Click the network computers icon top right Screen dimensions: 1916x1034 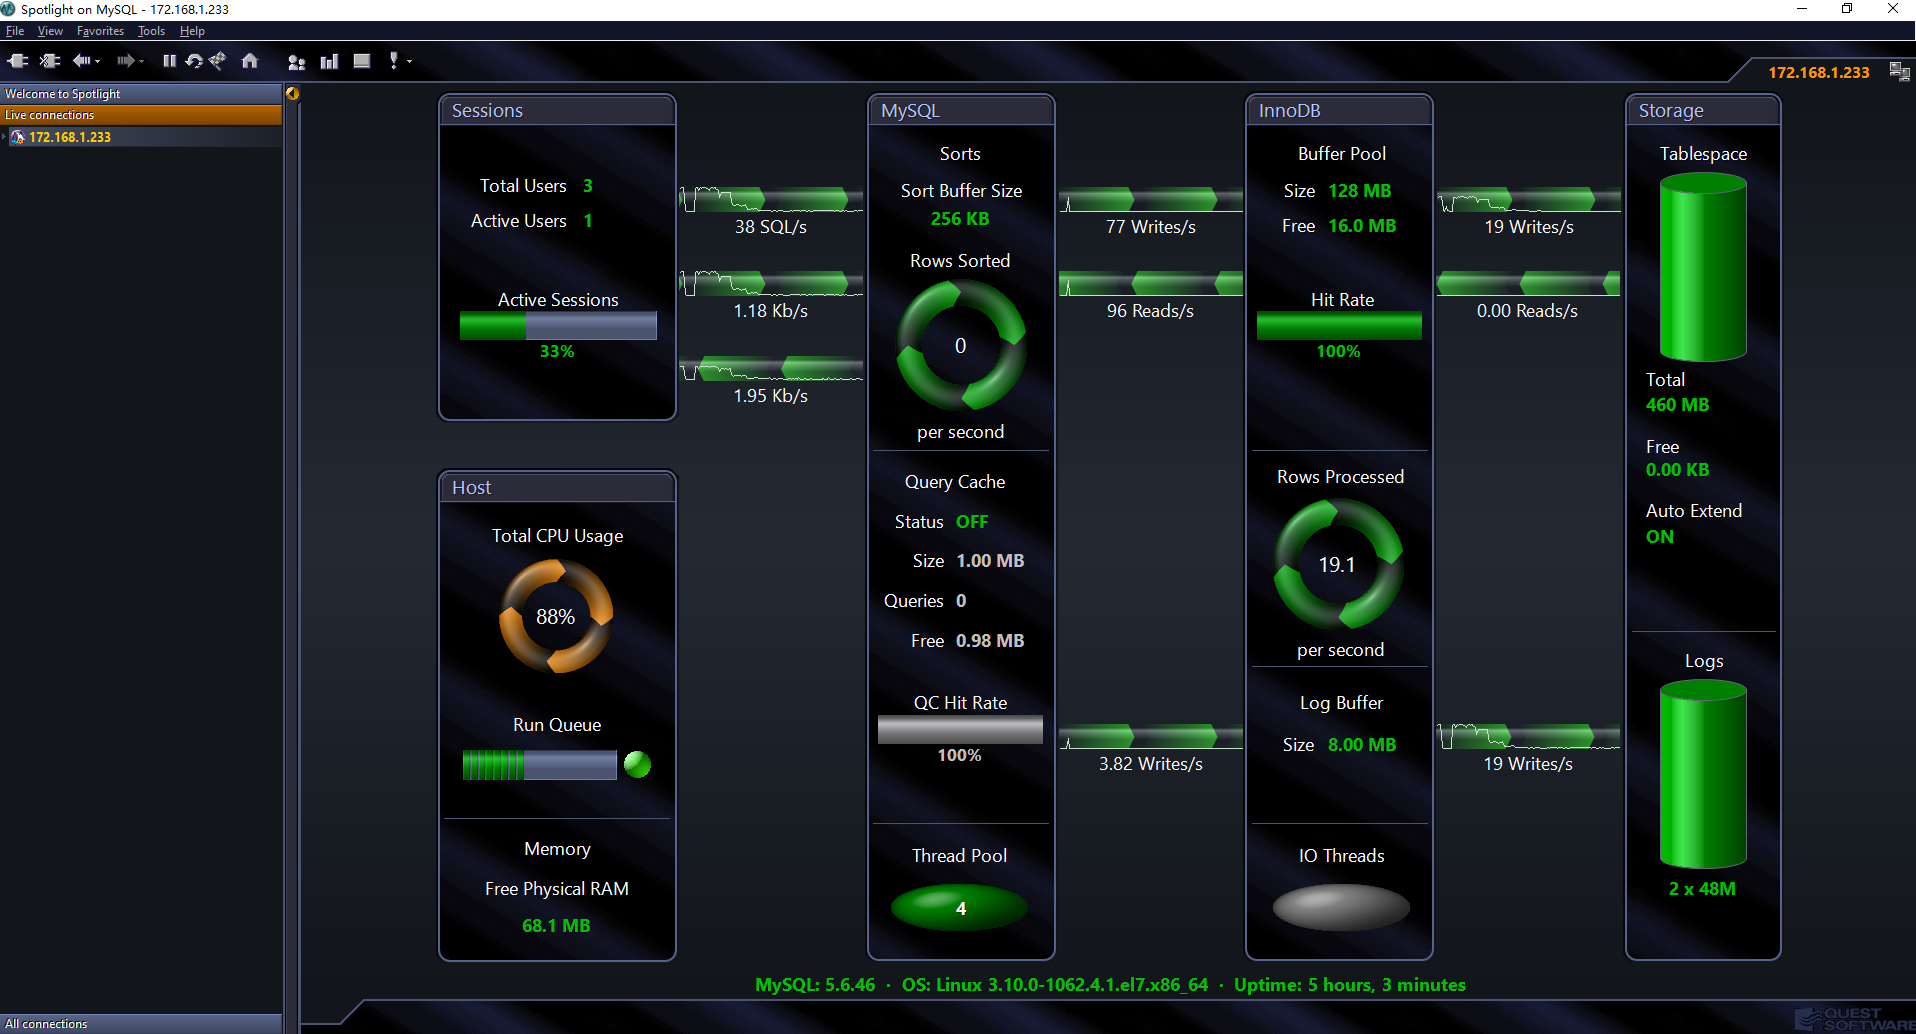[1899, 71]
